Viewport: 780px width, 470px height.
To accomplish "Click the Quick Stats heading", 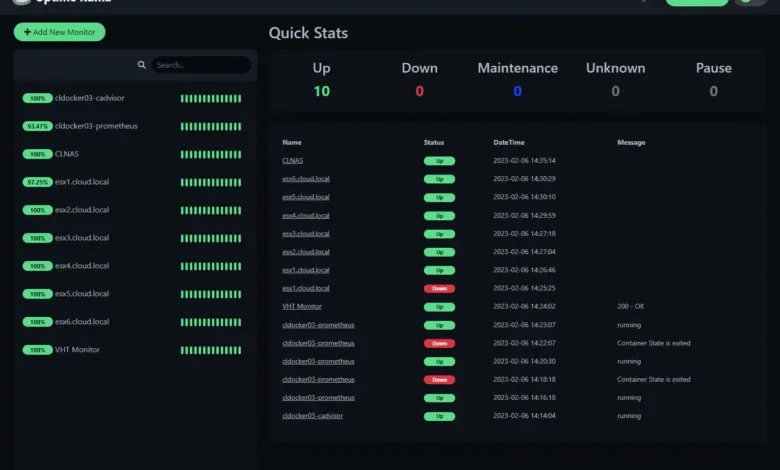I will (x=308, y=33).
